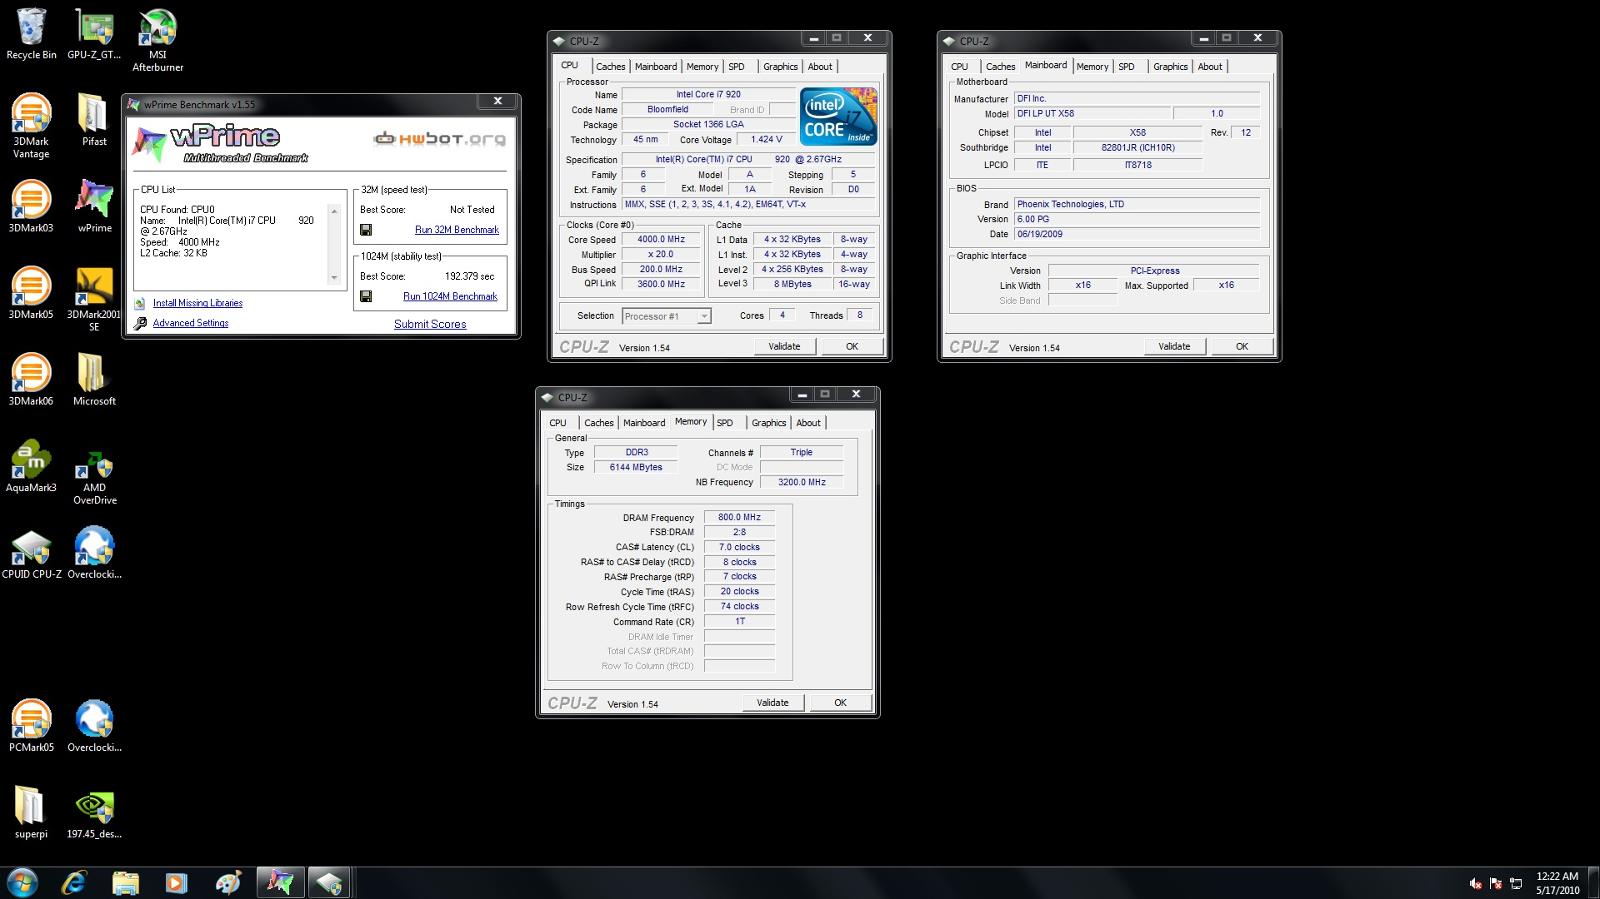Image resolution: width=1600 pixels, height=899 pixels.
Task: Click the hwbot.org logo in wPrime
Action: pyautogui.click(x=440, y=139)
